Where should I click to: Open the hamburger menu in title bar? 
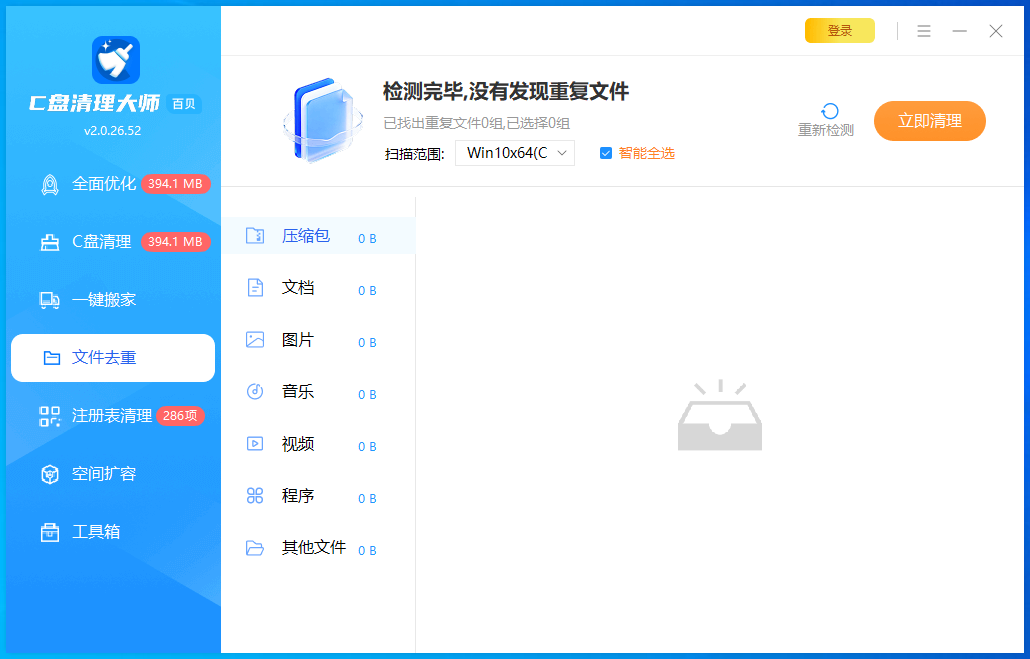pos(924,31)
